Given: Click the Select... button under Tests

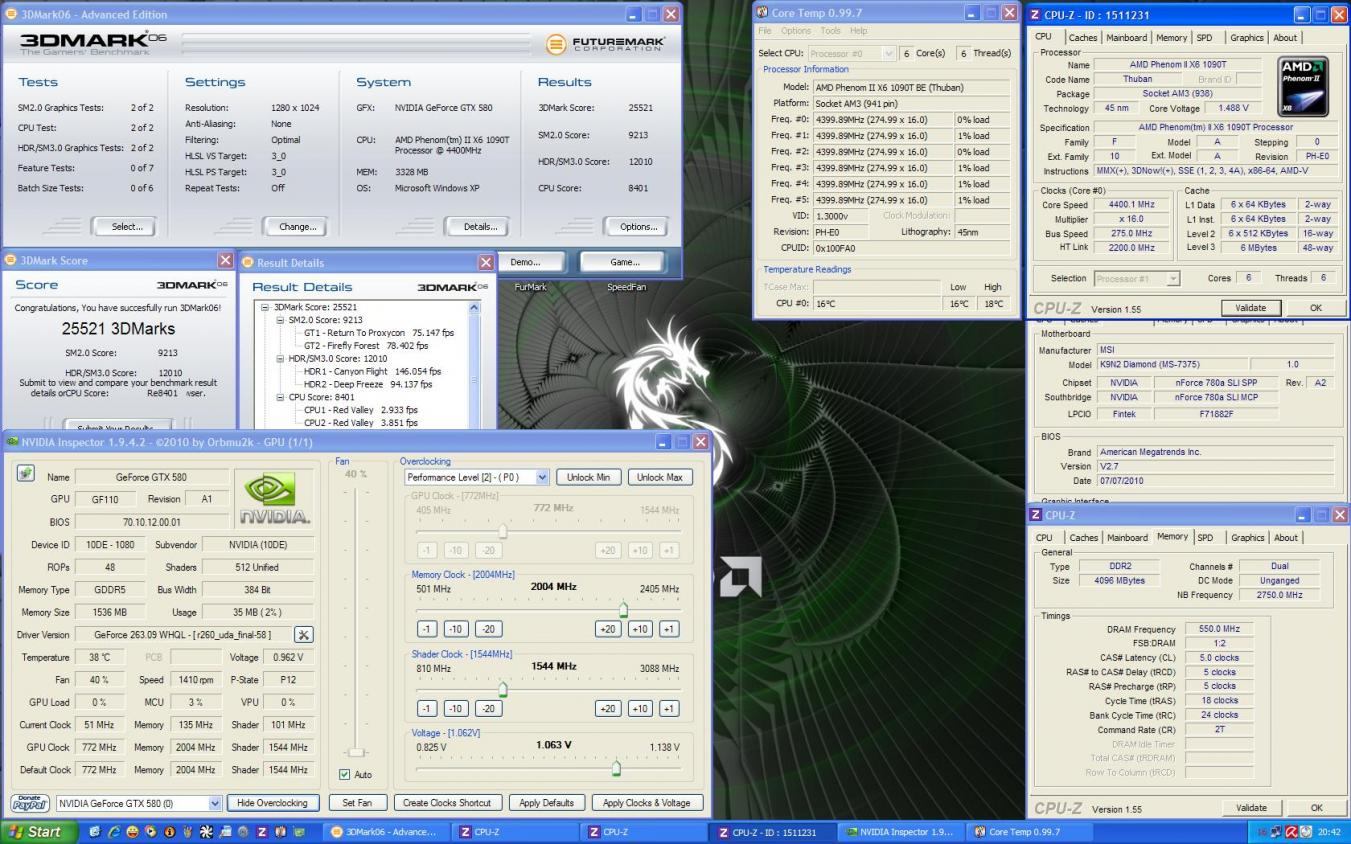Looking at the screenshot, I should (127, 226).
